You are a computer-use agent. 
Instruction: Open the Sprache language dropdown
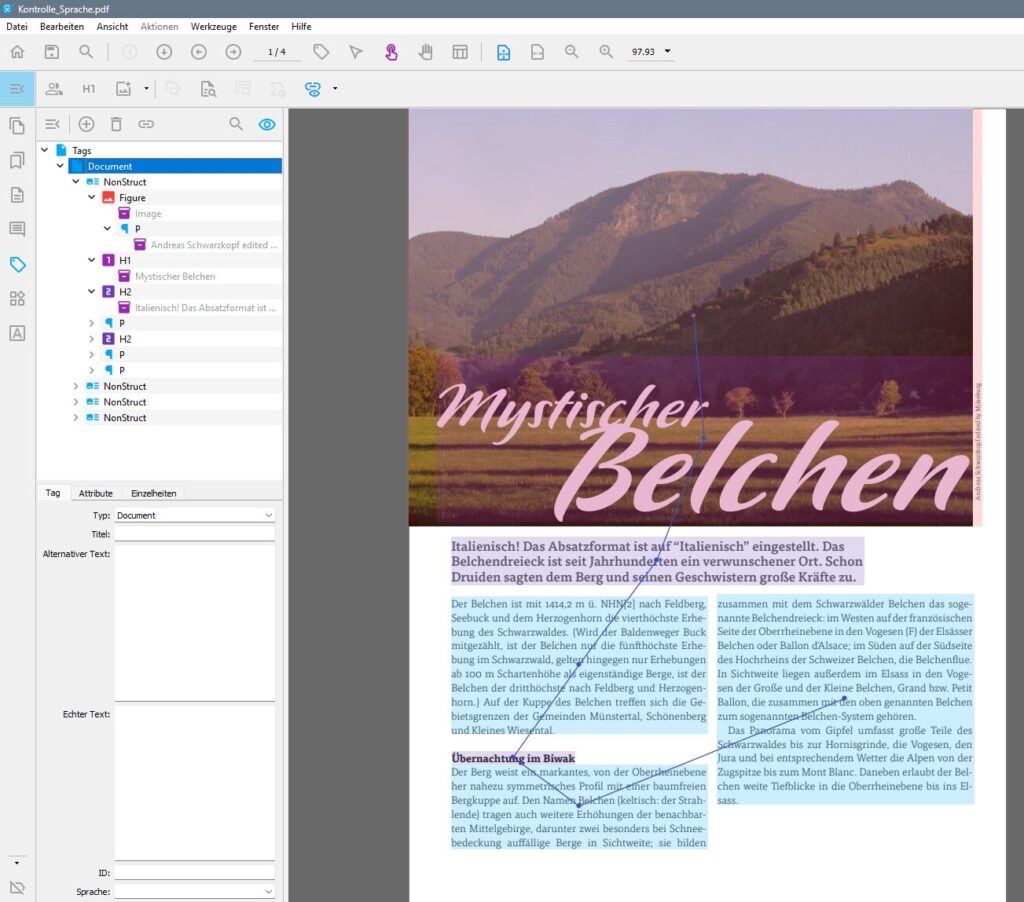(194, 891)
